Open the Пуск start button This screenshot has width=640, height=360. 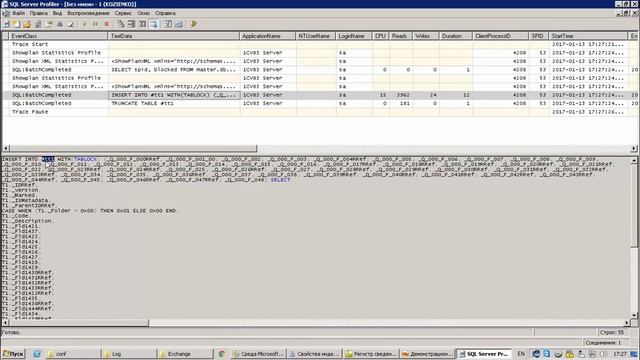click(x=13, y=353)
